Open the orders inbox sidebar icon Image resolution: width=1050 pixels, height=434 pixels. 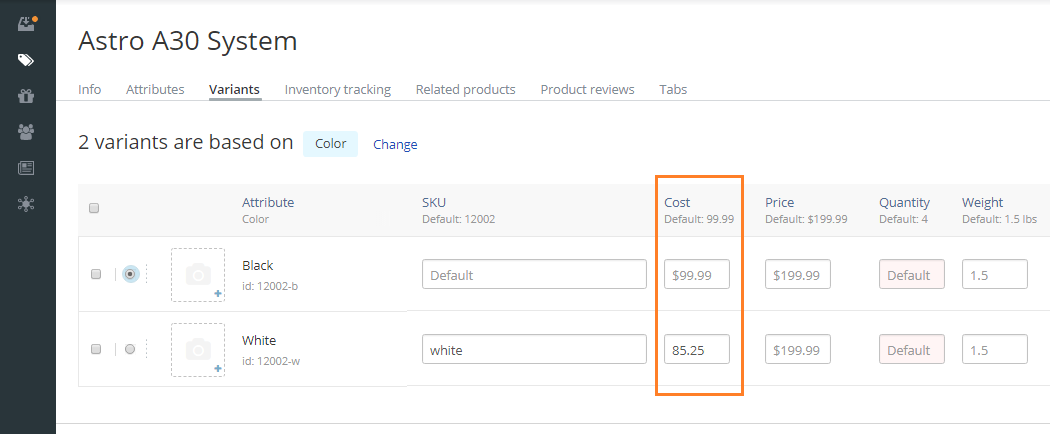click(26, 25)
